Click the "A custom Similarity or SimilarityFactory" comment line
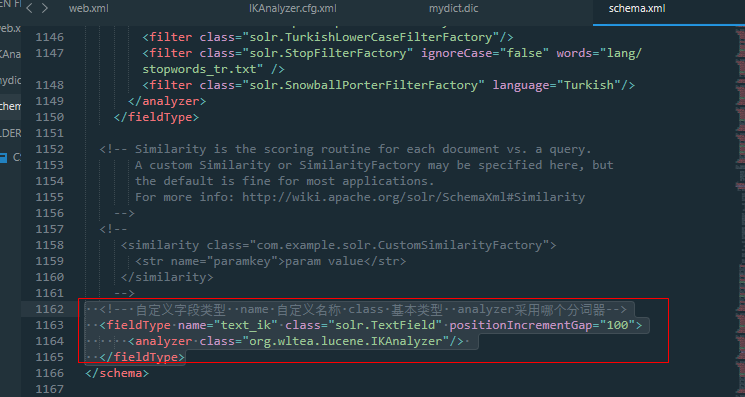Viewport: 745px width, 397px height. click(x=374, y=165)
